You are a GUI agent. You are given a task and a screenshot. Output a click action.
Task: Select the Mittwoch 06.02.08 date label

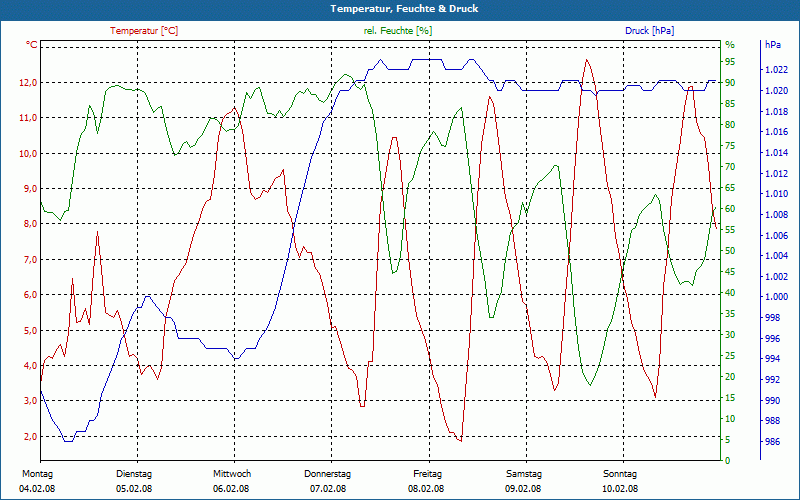point(232,481)
